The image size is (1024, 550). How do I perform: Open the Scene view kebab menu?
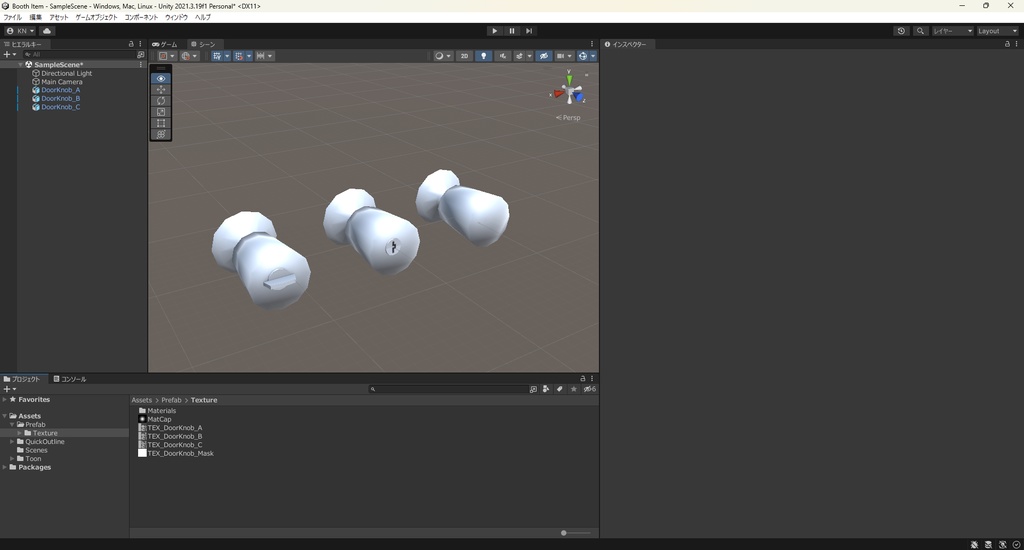click(592, 44)
